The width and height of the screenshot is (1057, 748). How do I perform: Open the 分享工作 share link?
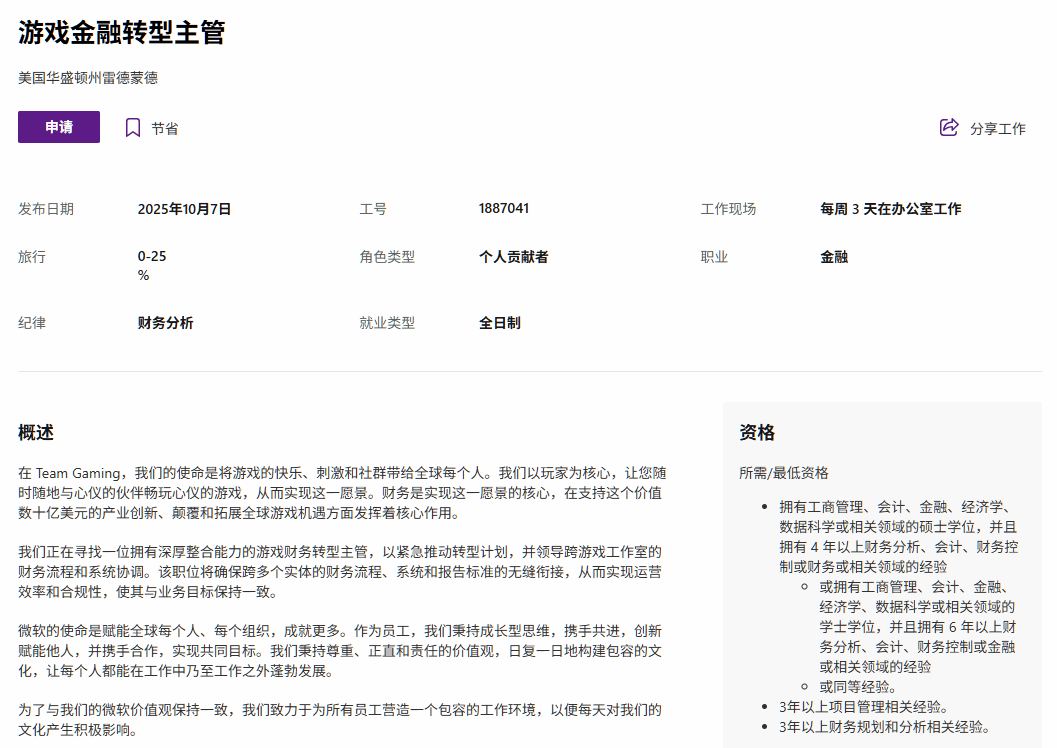pyautogui.click(x=997, y=129)
